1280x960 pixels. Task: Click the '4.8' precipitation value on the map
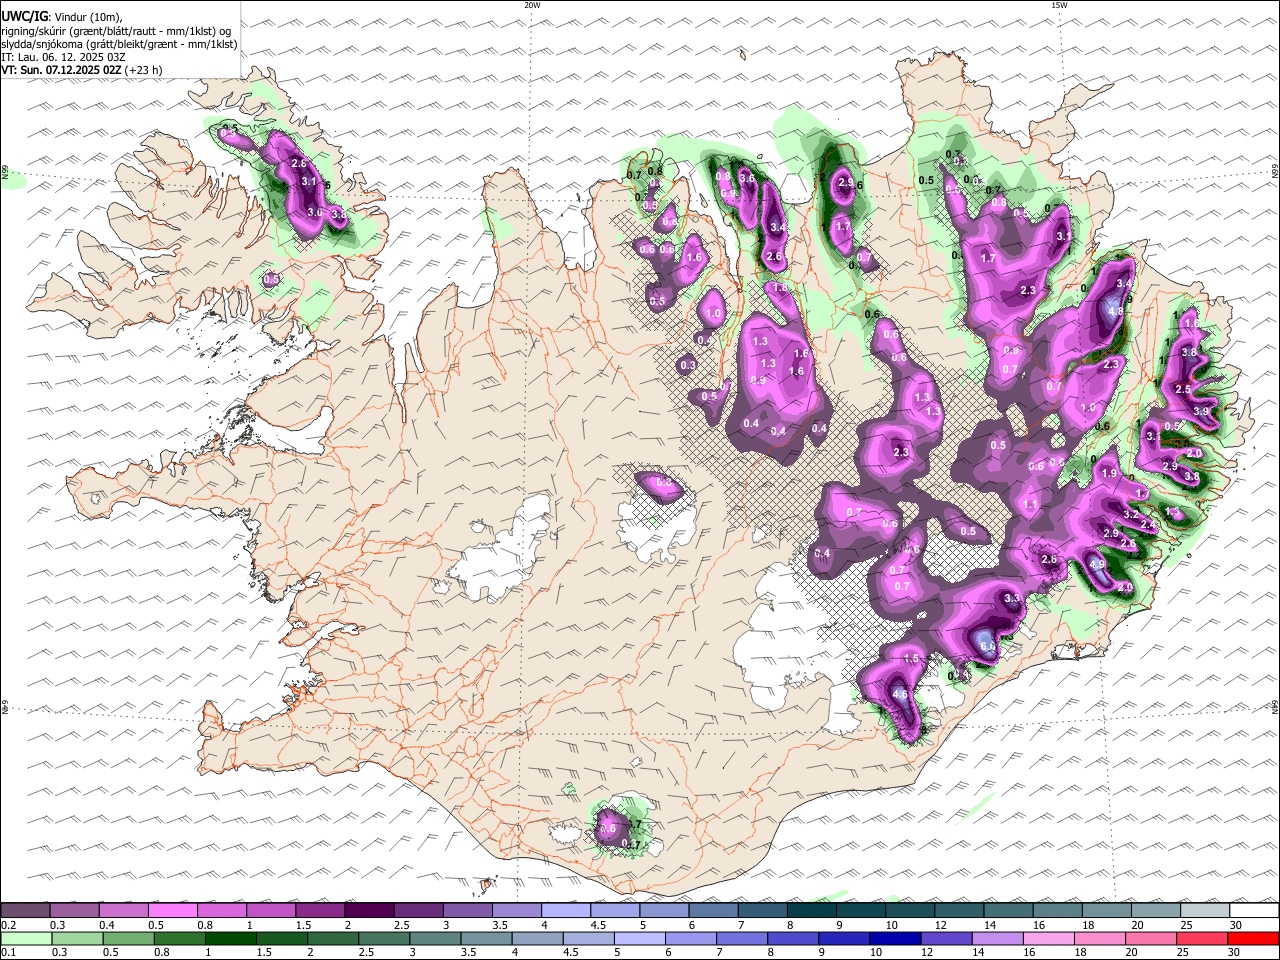point(1116,311)
